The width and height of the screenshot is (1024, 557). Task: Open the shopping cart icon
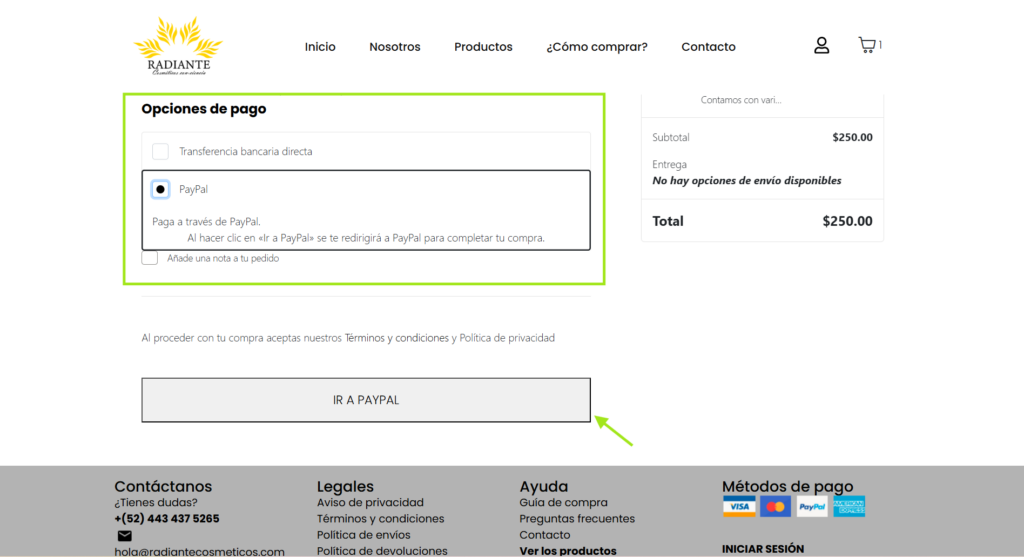click(867, 44)
